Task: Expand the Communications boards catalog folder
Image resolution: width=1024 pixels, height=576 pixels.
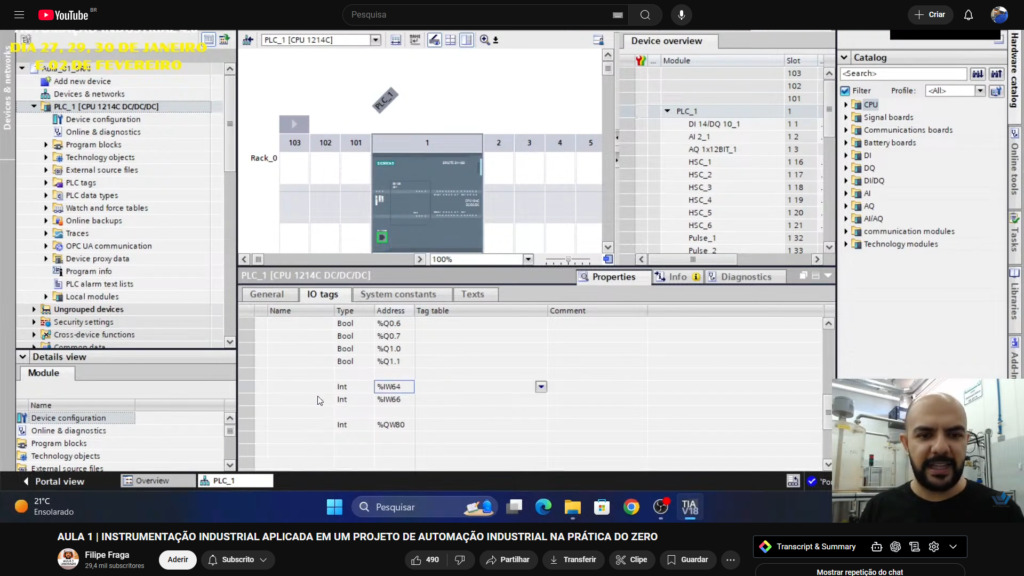Action: point(846,130)
